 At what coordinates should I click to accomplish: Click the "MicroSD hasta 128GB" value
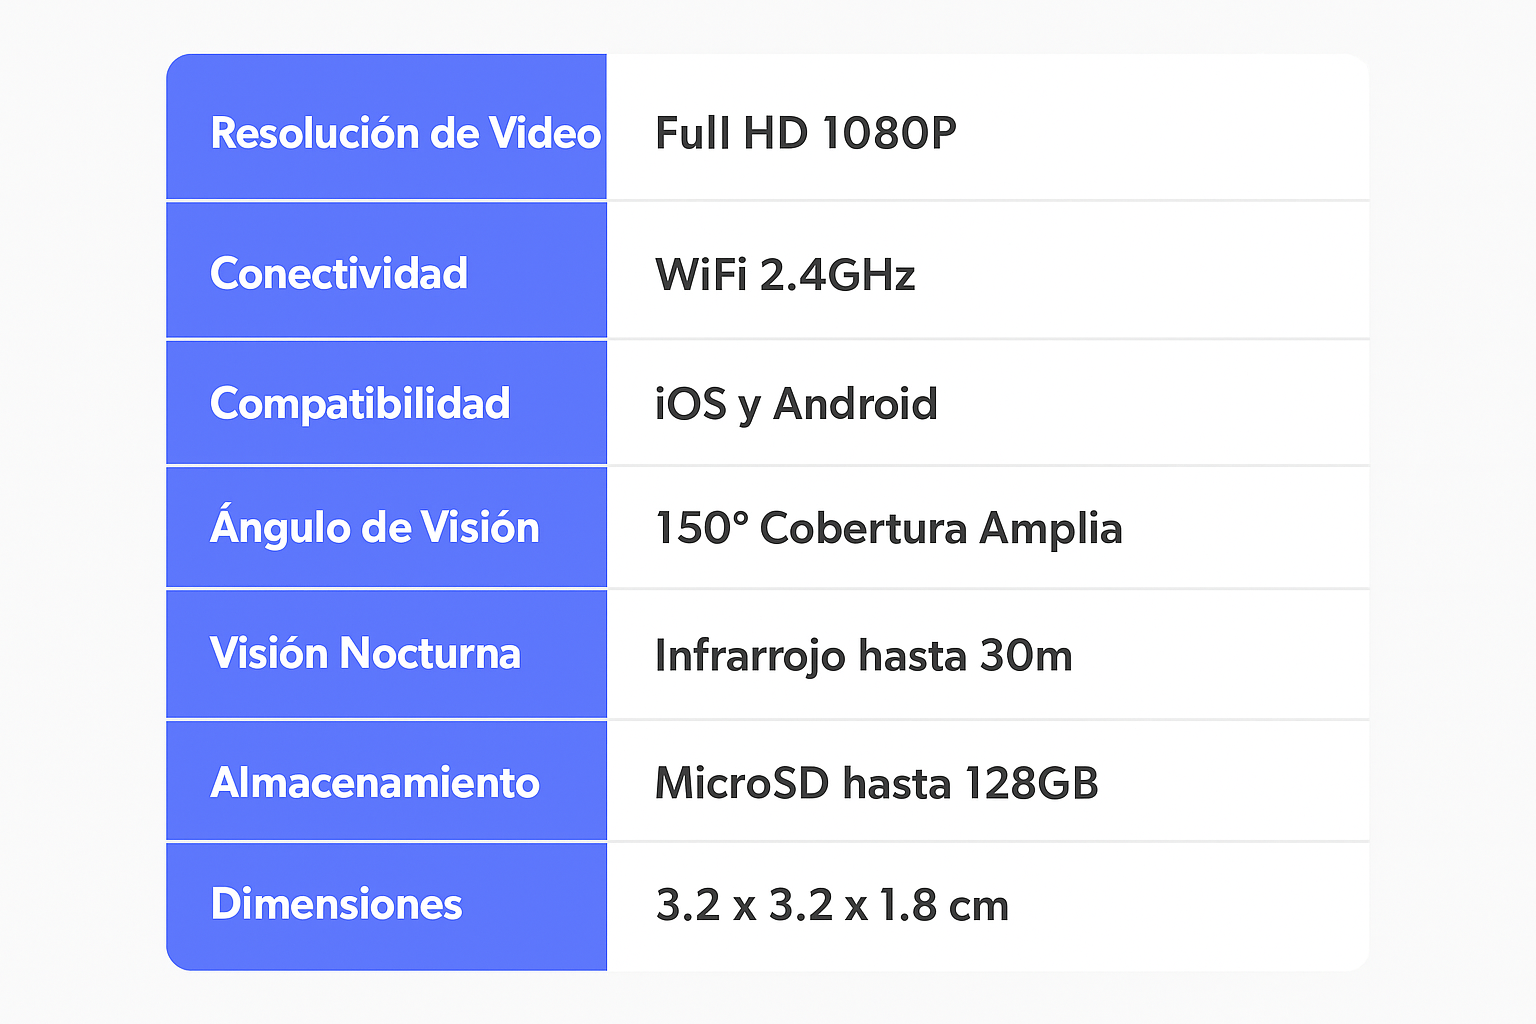click(x=876, y=783)
